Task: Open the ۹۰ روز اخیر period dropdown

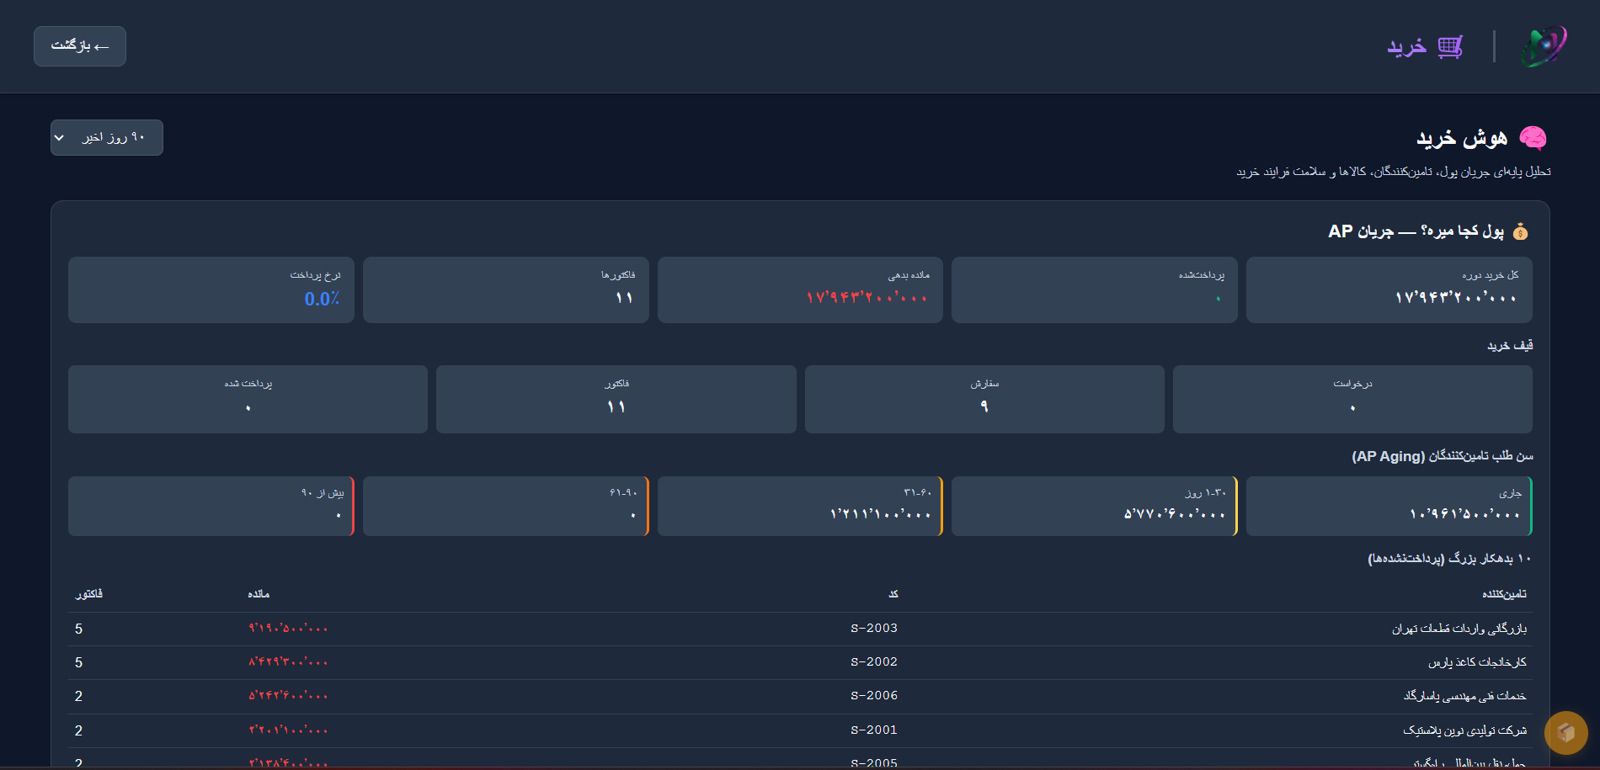Action: pos(107,137)
